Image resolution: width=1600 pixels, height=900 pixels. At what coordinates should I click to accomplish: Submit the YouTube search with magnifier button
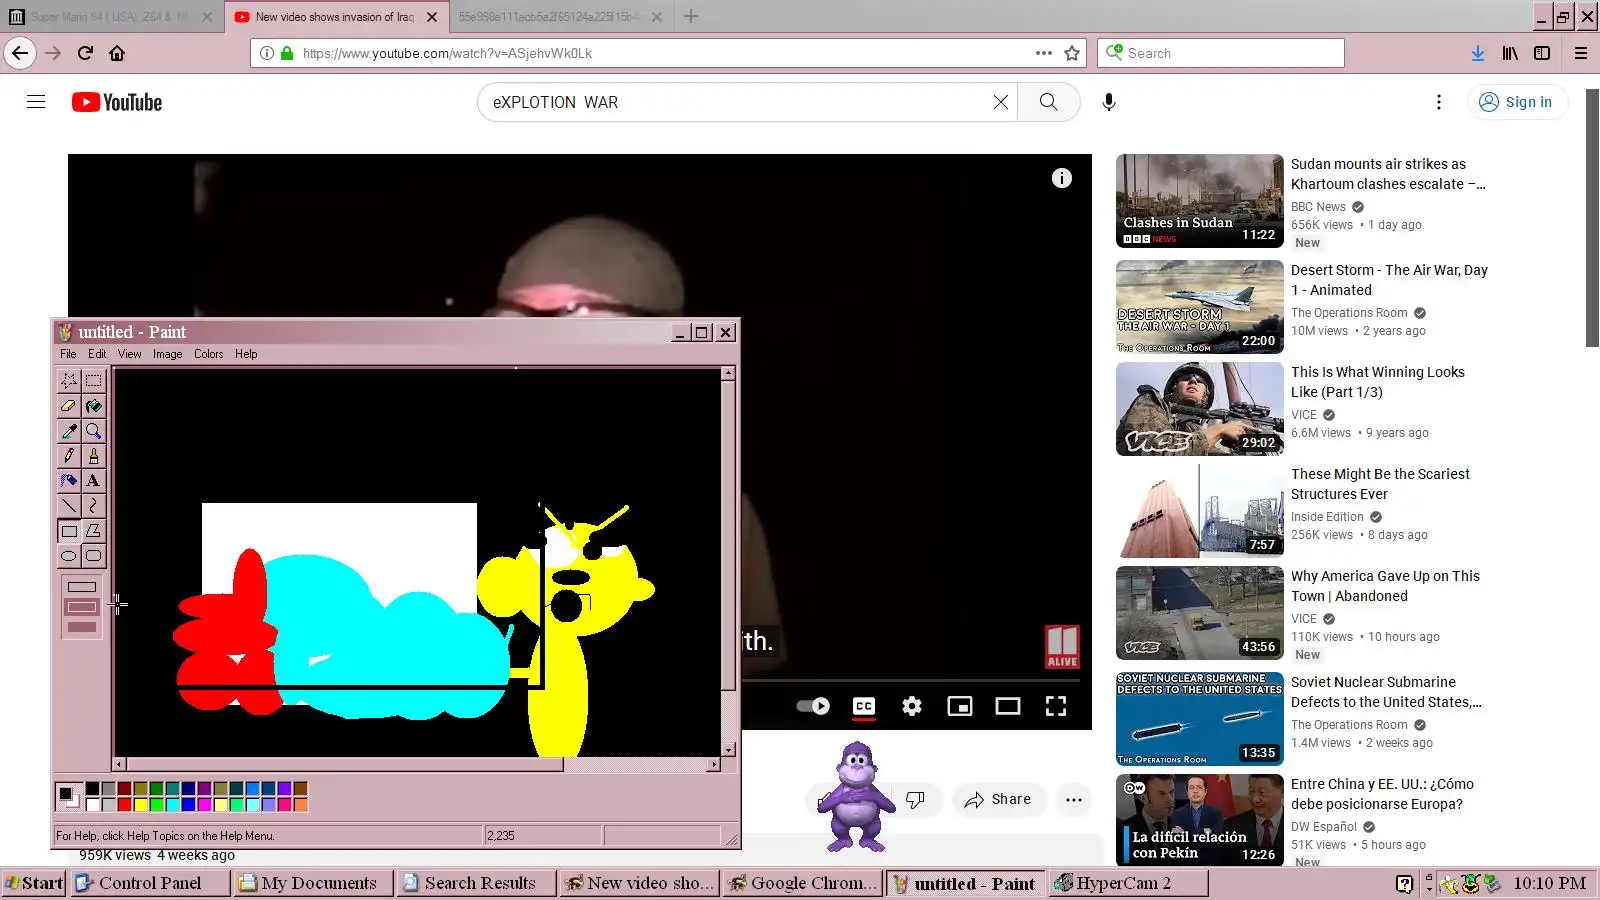pyautogui.click(x=1048, y=102)
